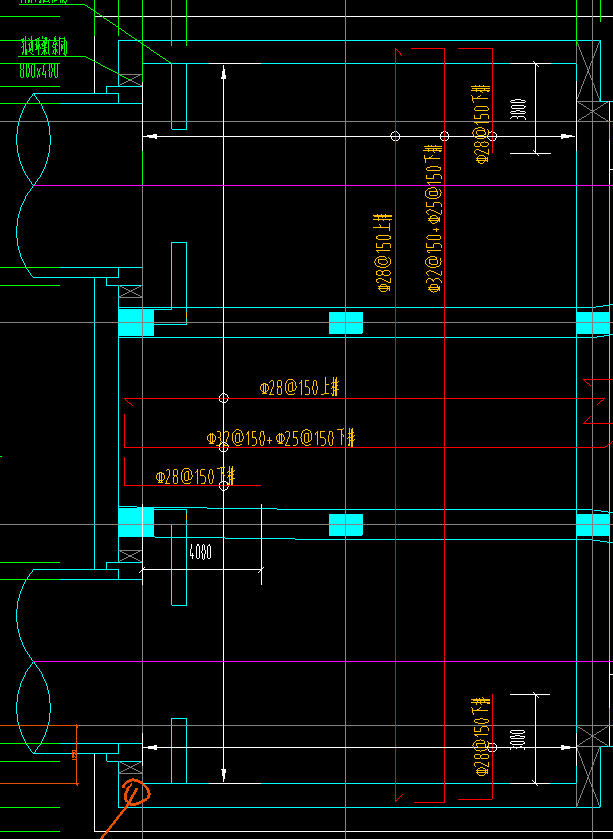Select the orange hand-drawn circled mark at the bottom-left corner

(x=136, y=793)
